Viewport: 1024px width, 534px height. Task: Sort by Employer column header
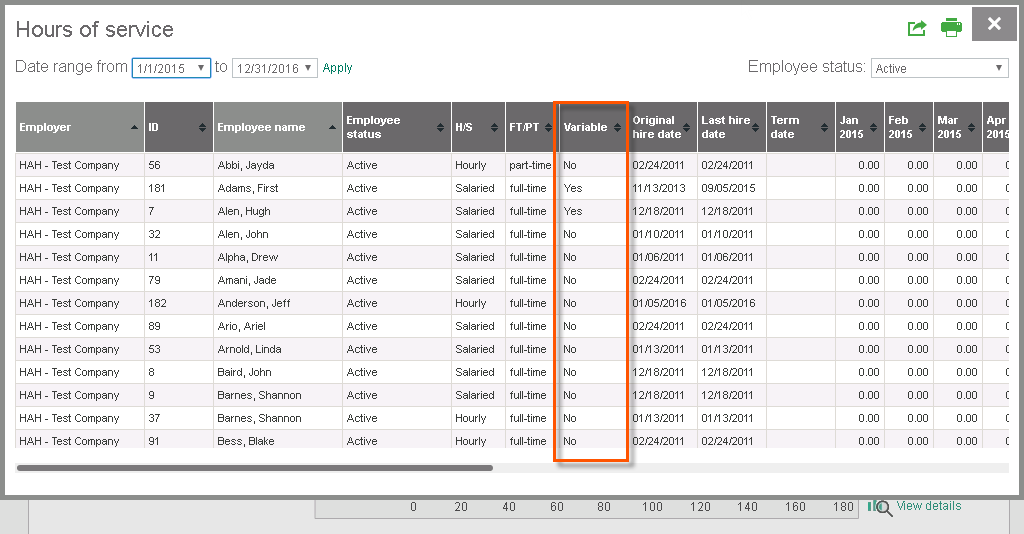[79, 127]
